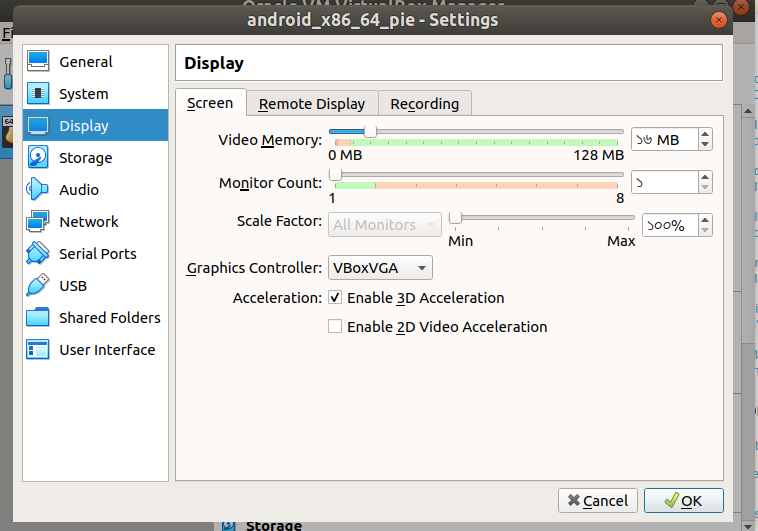Increase Scale Factor with up arrow

click(705, 220)
